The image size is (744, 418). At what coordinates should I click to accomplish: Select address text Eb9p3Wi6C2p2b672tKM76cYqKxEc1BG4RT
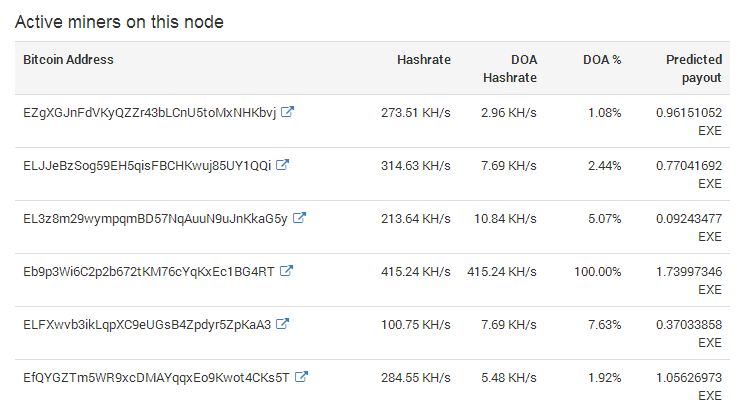click(x=149, y=272)
